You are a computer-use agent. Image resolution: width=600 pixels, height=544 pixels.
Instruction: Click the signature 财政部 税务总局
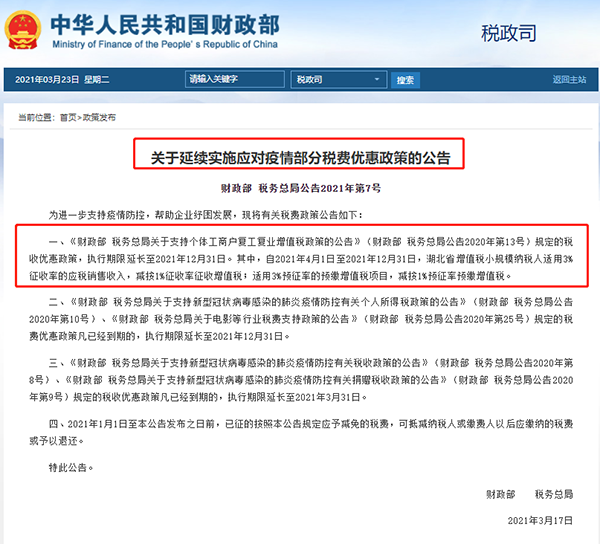coord(530,494)
